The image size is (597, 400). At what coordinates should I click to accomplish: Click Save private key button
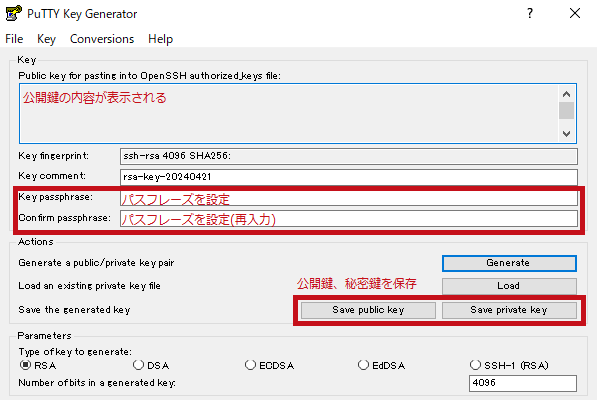tap(509, 310)
